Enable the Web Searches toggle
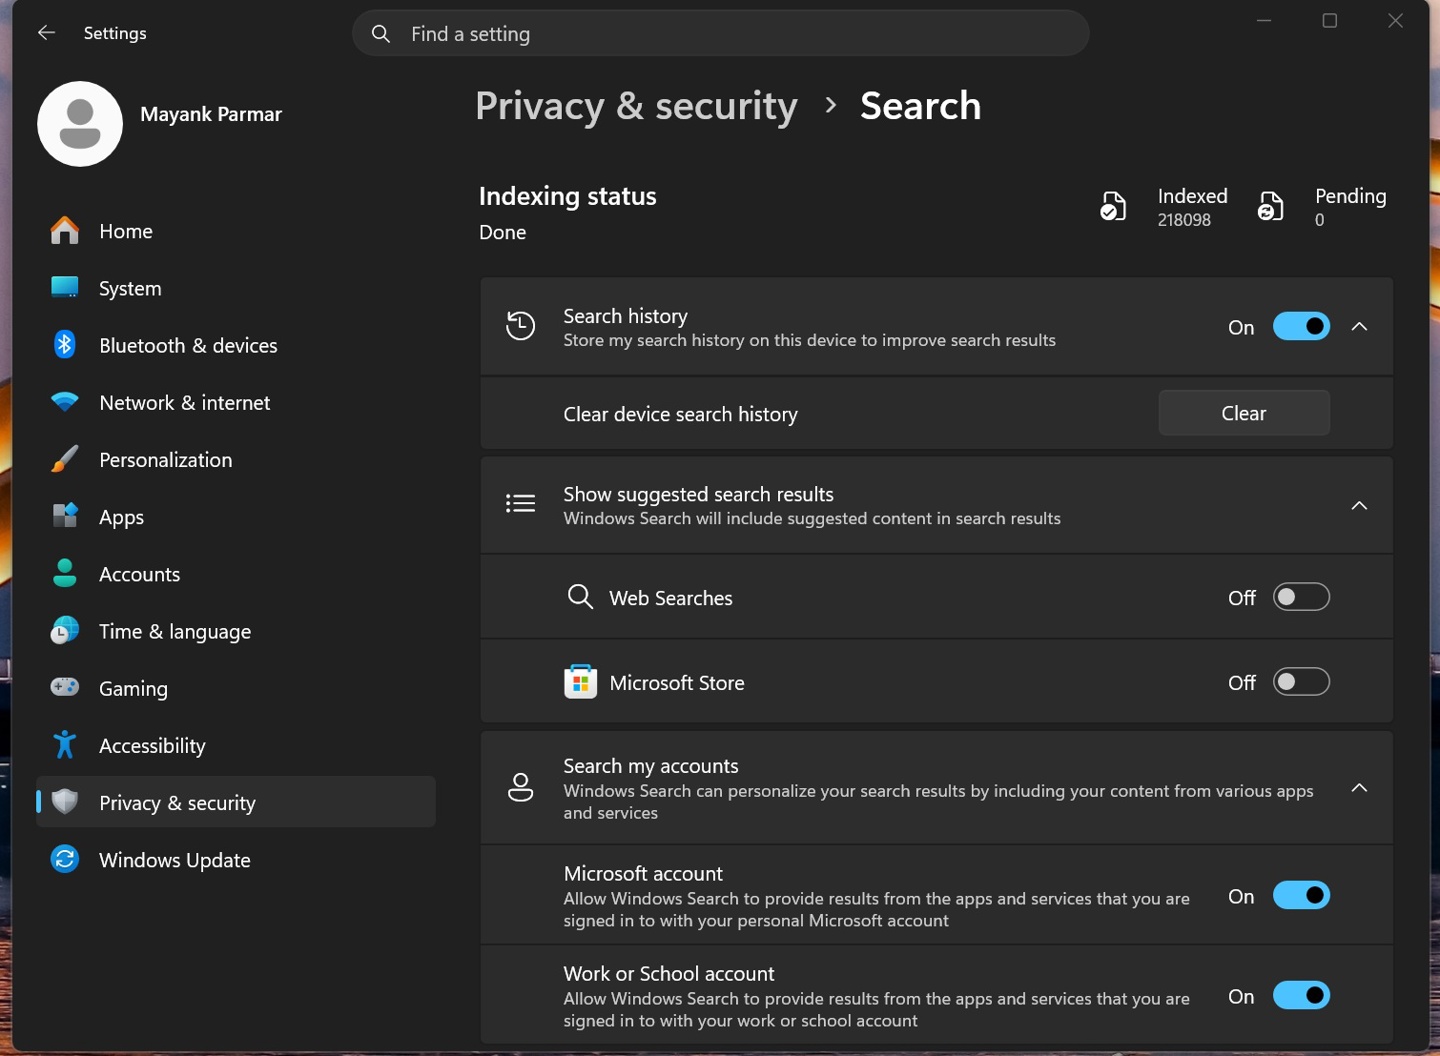The height and width of the screenshot is (1056, 1440). pos(1301,597)
